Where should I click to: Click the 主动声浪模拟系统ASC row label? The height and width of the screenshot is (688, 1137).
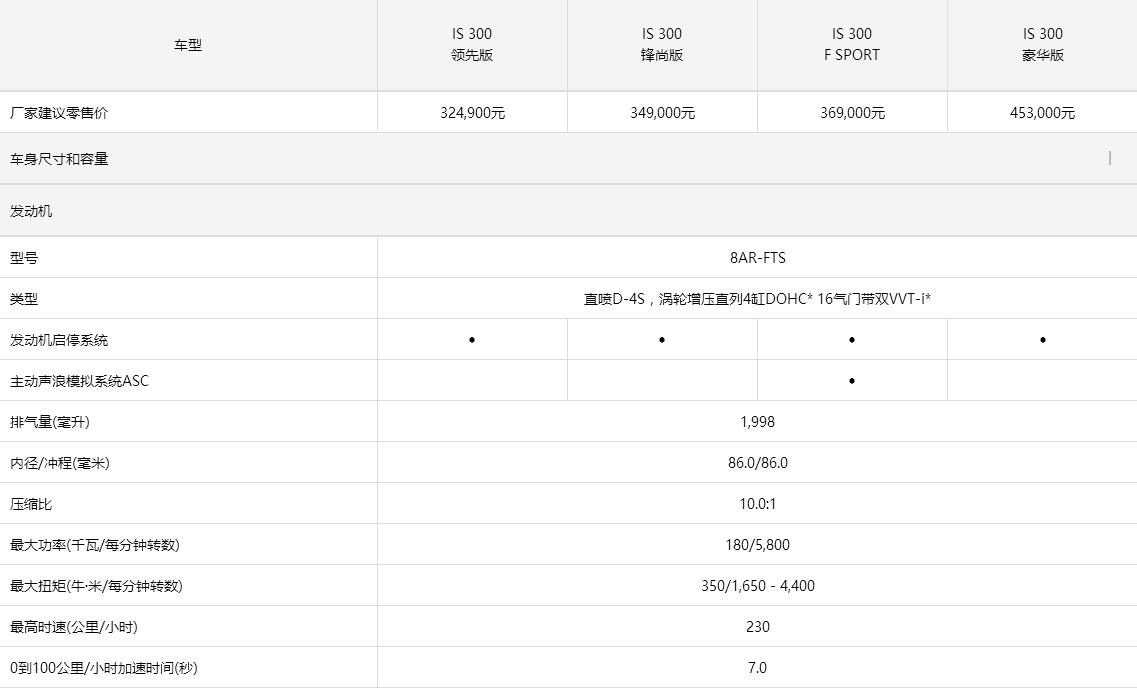[x=79, y=381]
